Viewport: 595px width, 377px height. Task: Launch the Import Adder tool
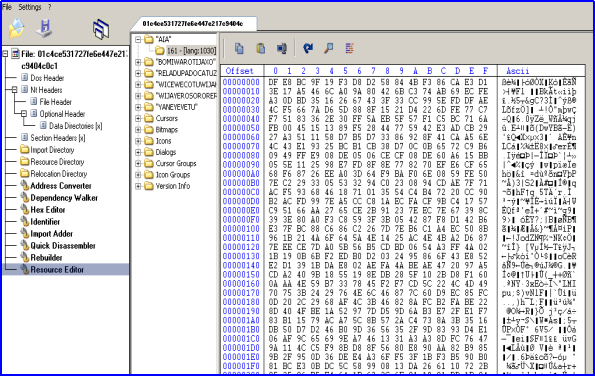[51, 234]
